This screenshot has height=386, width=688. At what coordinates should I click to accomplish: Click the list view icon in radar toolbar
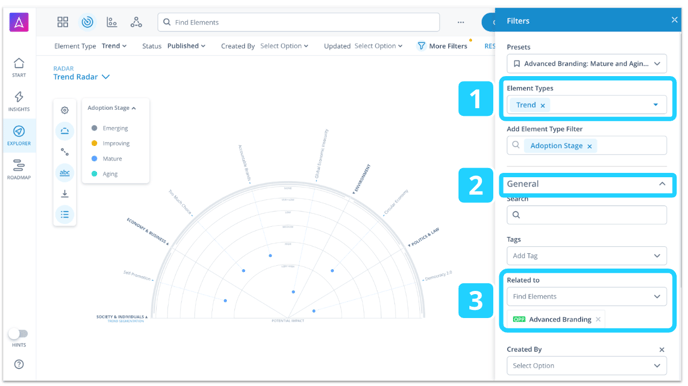point(64,214)
